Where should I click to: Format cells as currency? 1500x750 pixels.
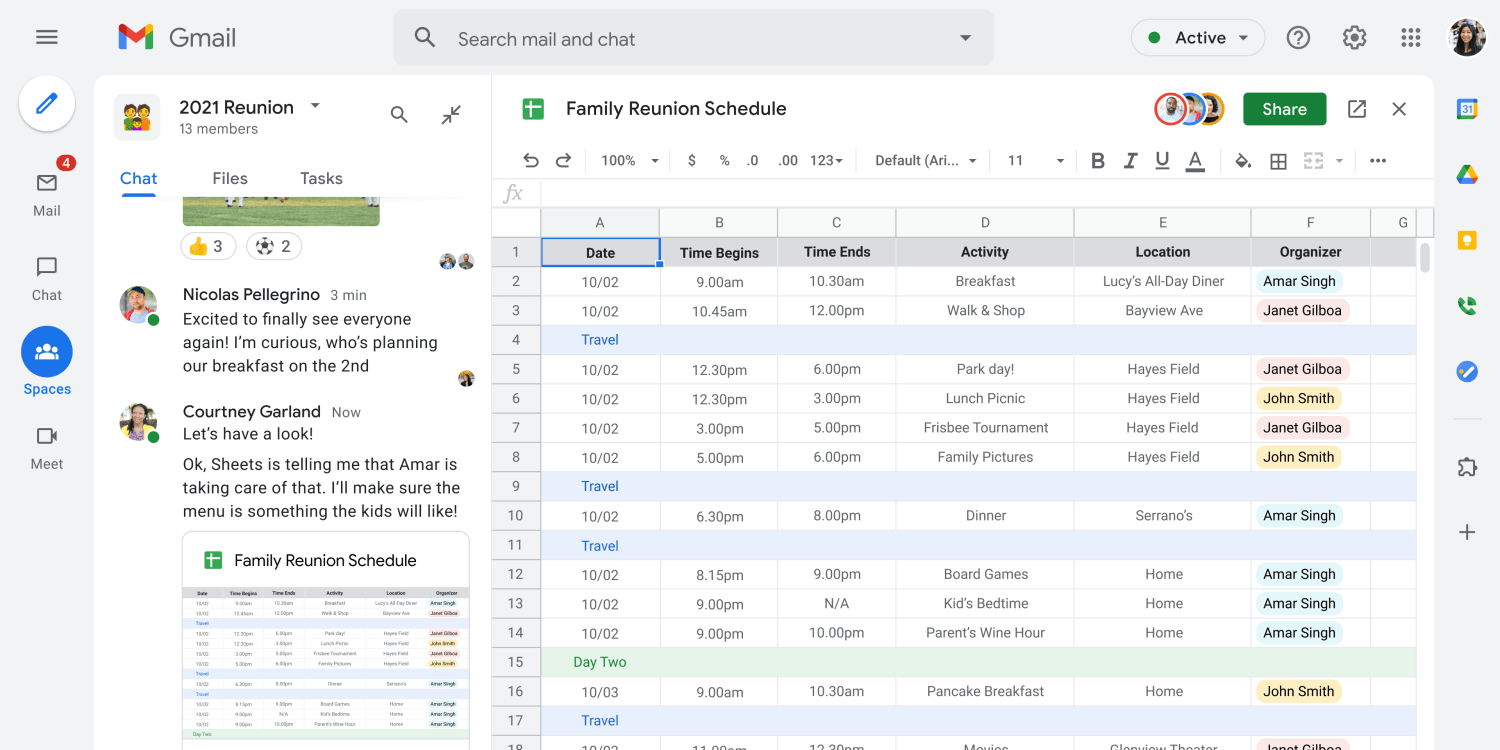pyautogui.click(x=692, y=161)
